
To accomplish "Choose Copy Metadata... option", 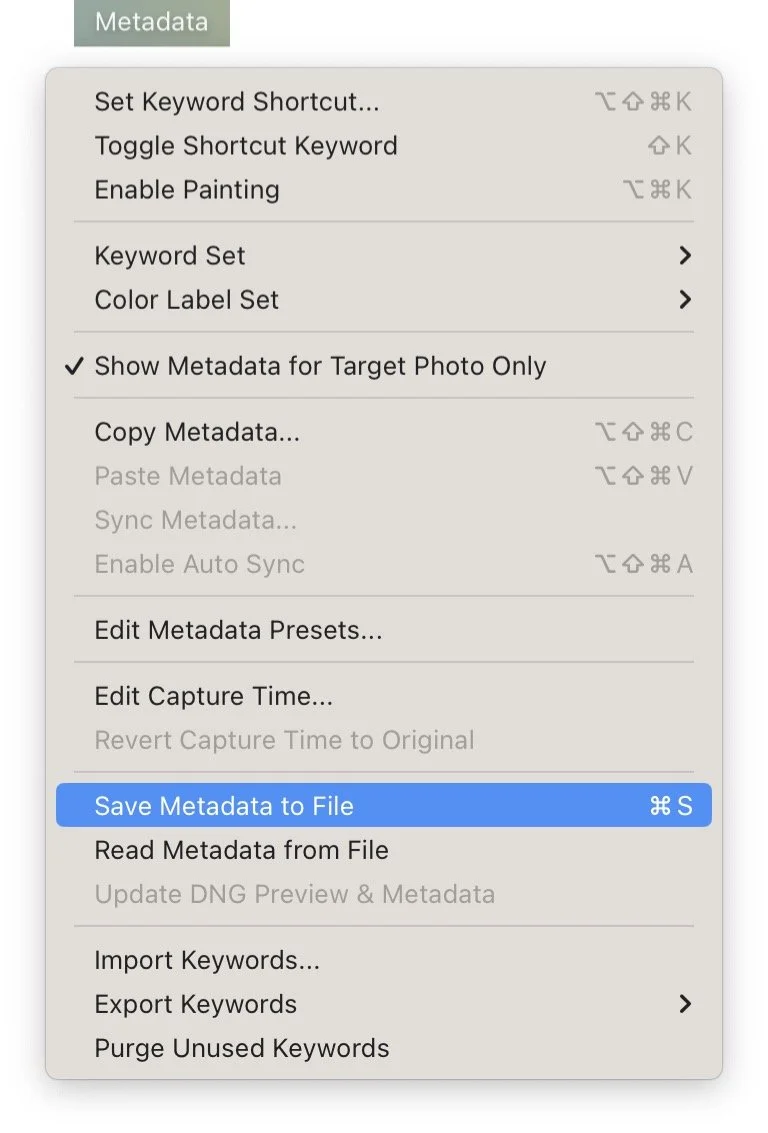I will tap(197, 432).
